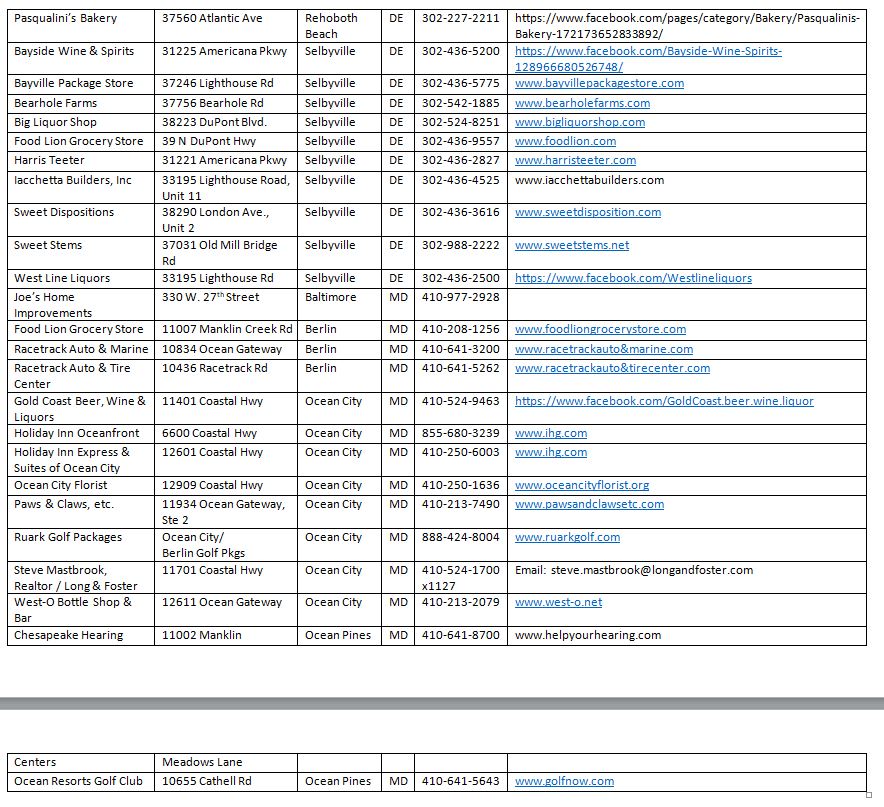Visit www.harristeeter.com link
Screen dimensions: 884x807
[575, 161]
